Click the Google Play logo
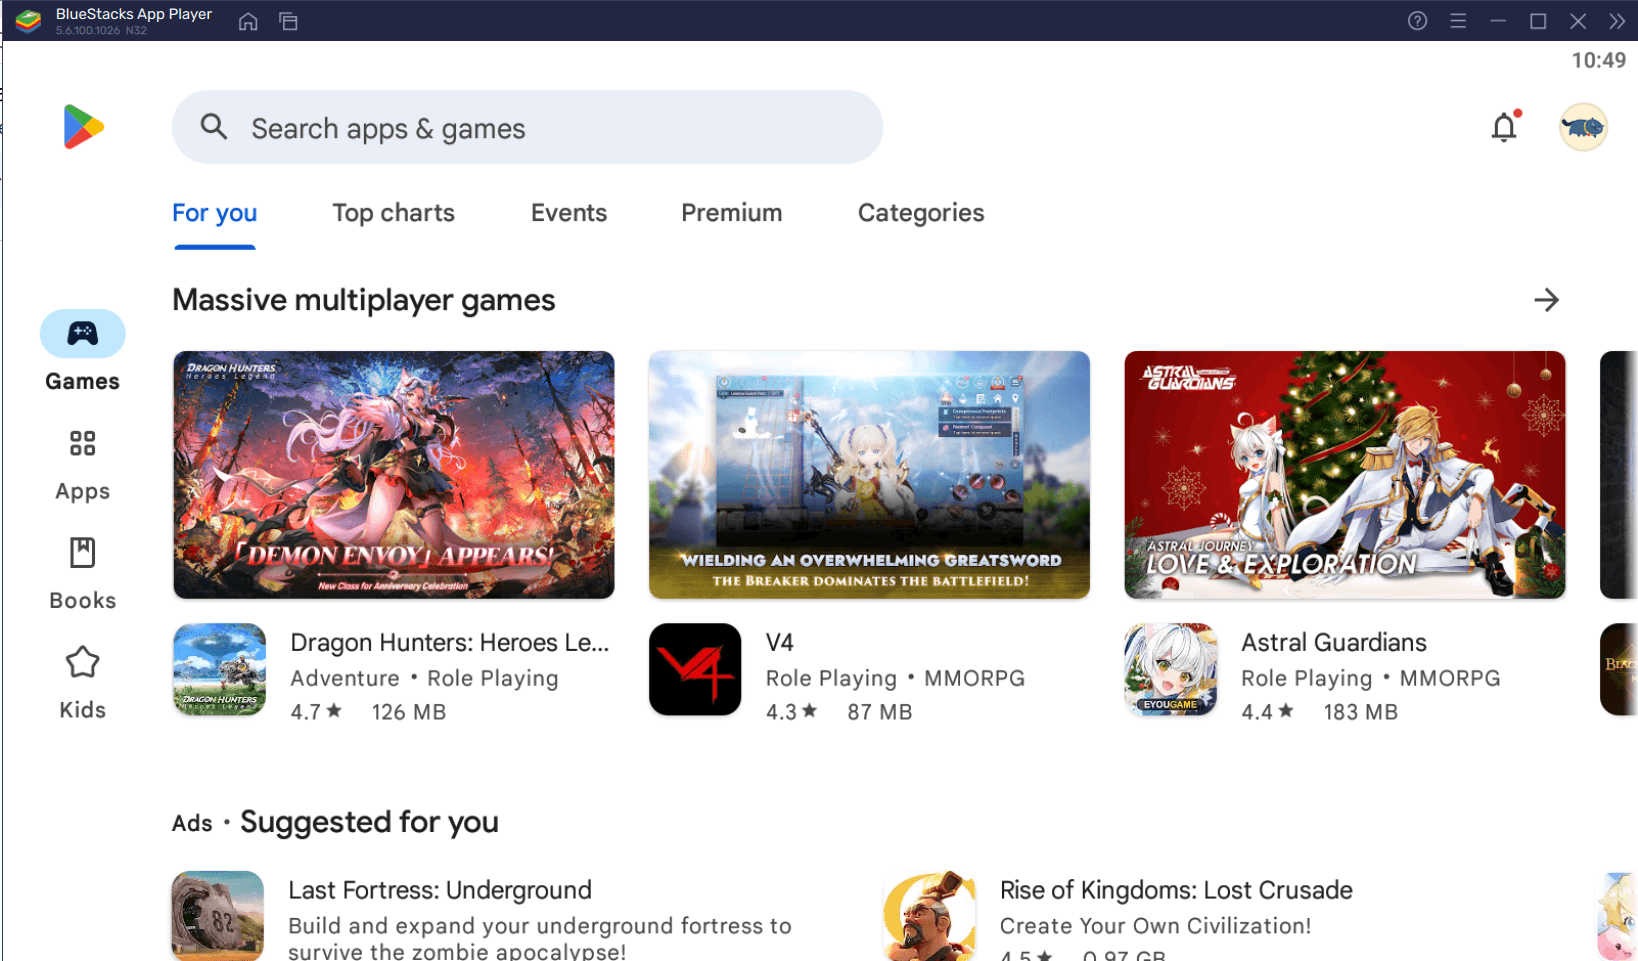This screenshot has height=961, width=1638. (83, 127)
